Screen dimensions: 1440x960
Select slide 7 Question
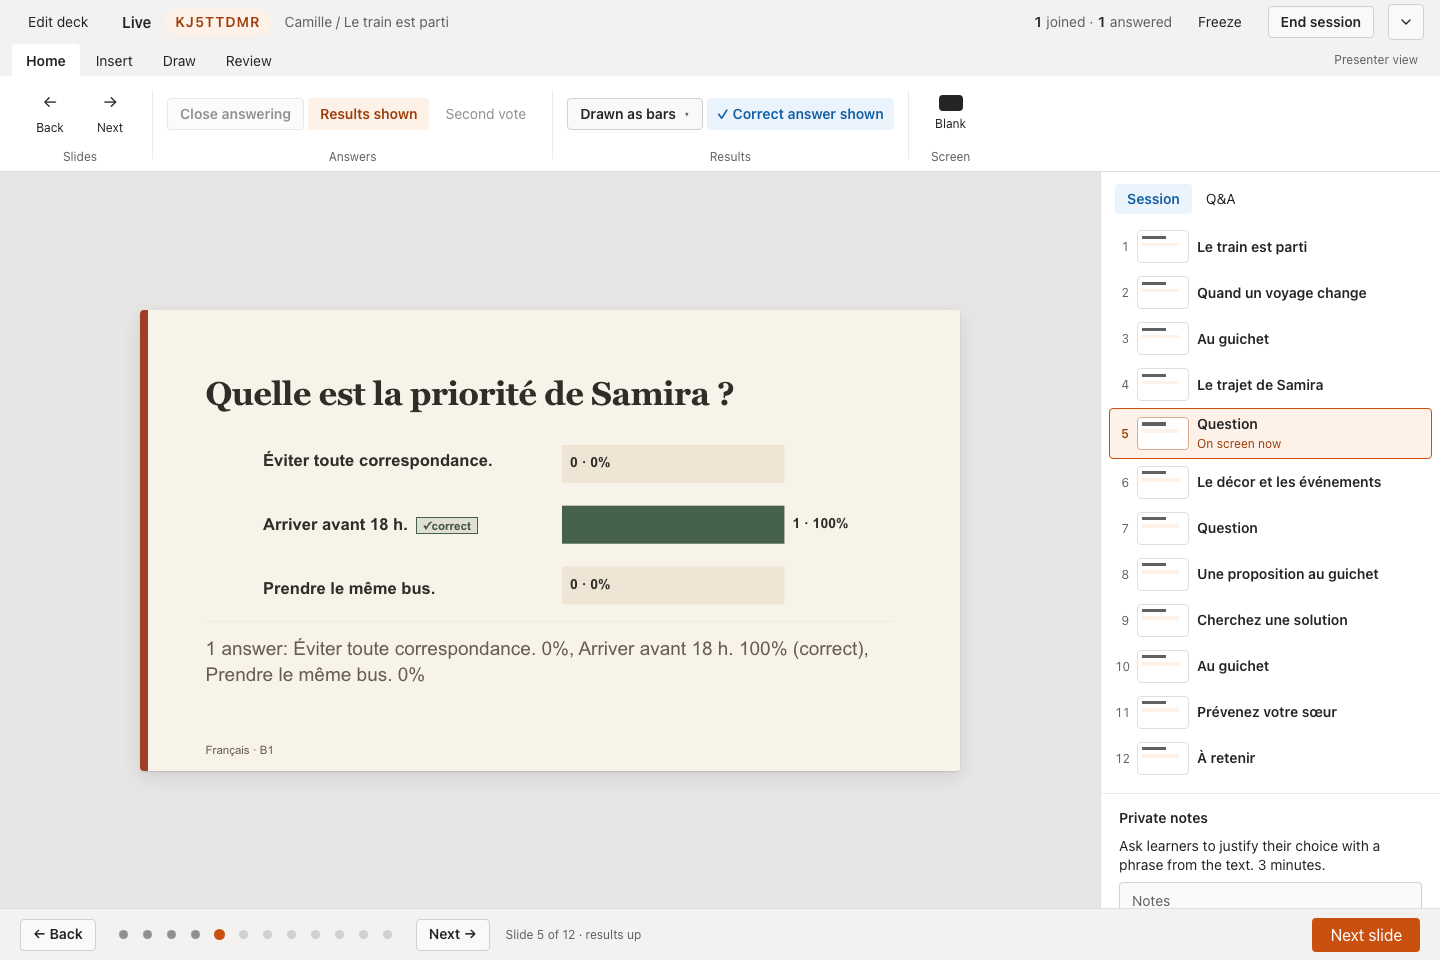click(x=1270, y=528)
